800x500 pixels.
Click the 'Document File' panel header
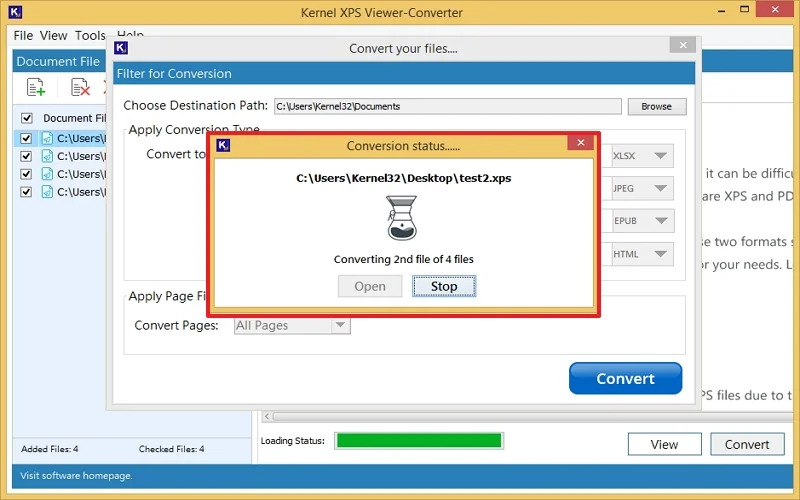(58, 61)
